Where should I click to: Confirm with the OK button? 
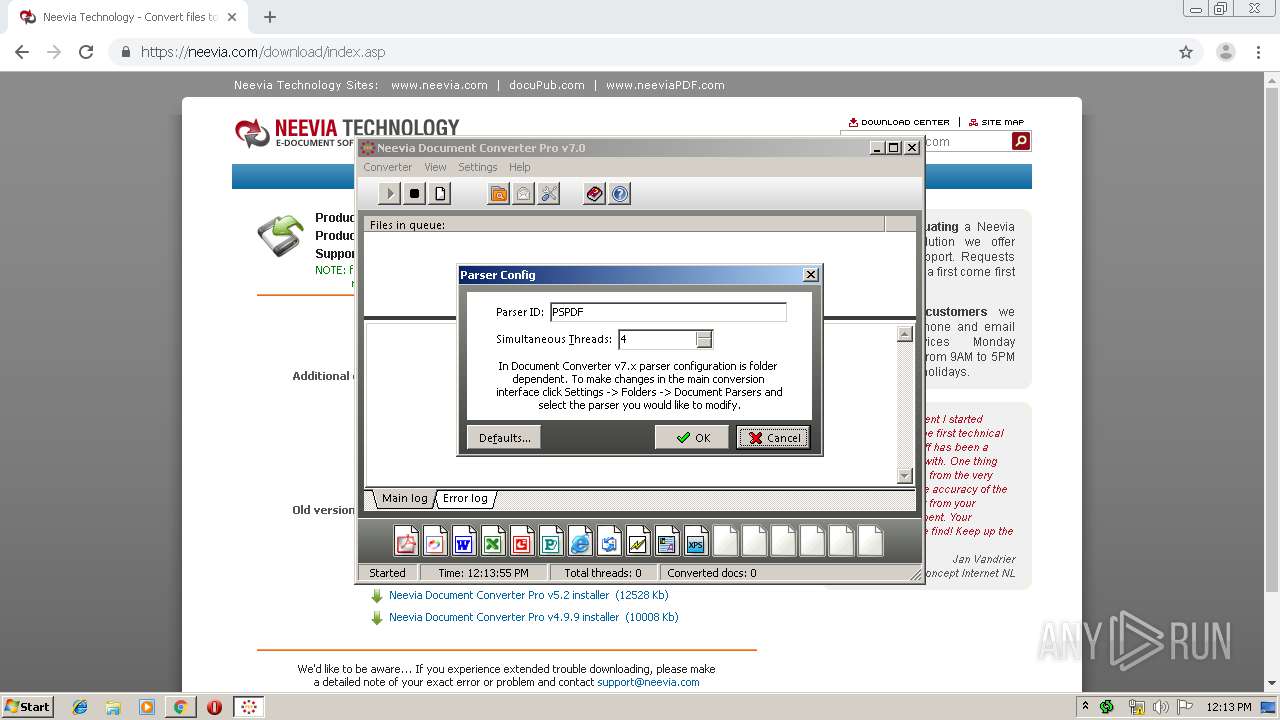(692, 438)
